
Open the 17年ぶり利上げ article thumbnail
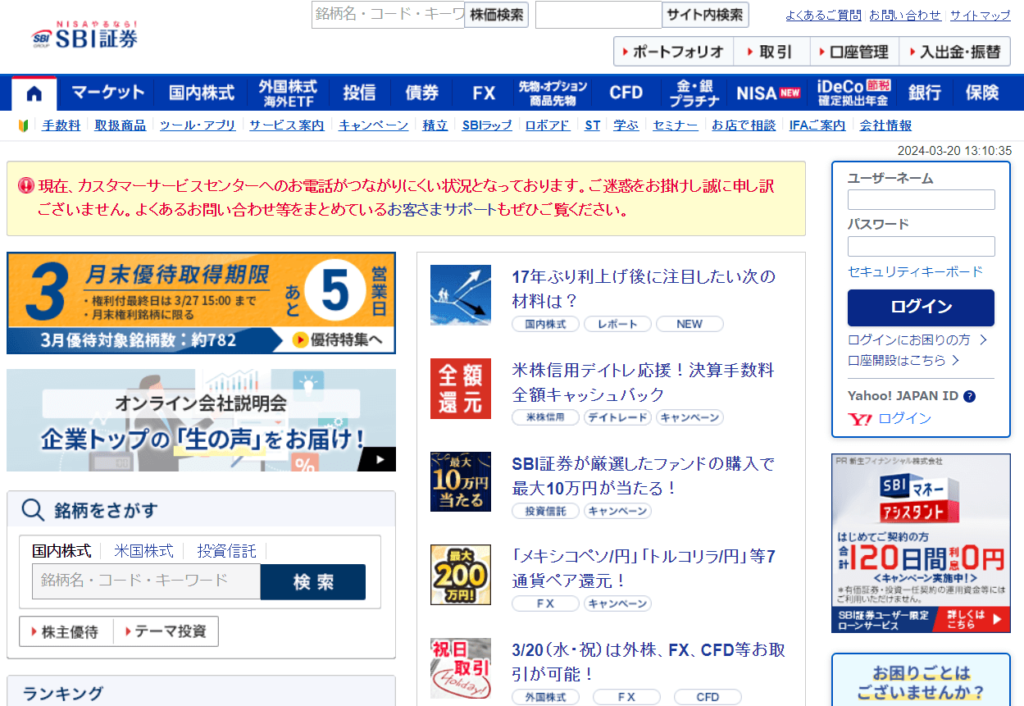coord(460,295)
